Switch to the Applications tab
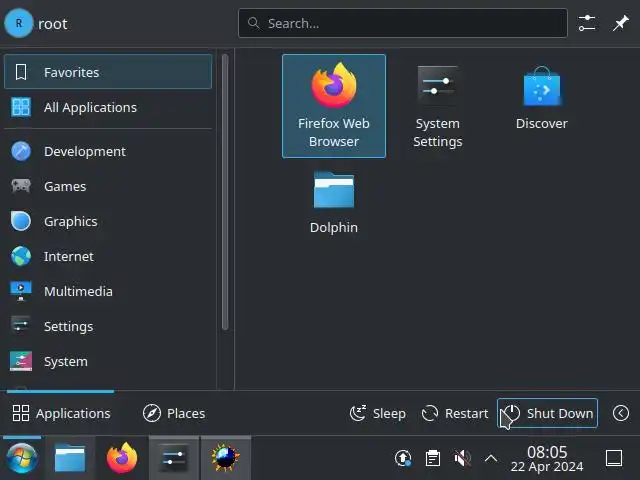 point(61,413)
